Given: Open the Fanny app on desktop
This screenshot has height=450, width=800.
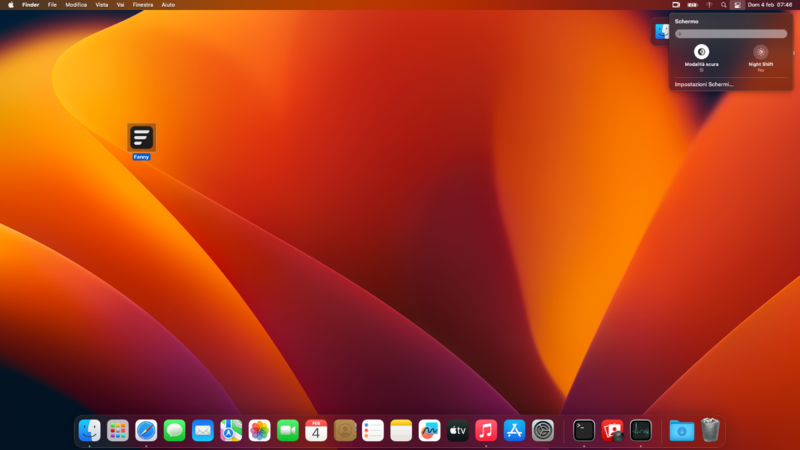Looking at the screenshot, I should 141,137.
